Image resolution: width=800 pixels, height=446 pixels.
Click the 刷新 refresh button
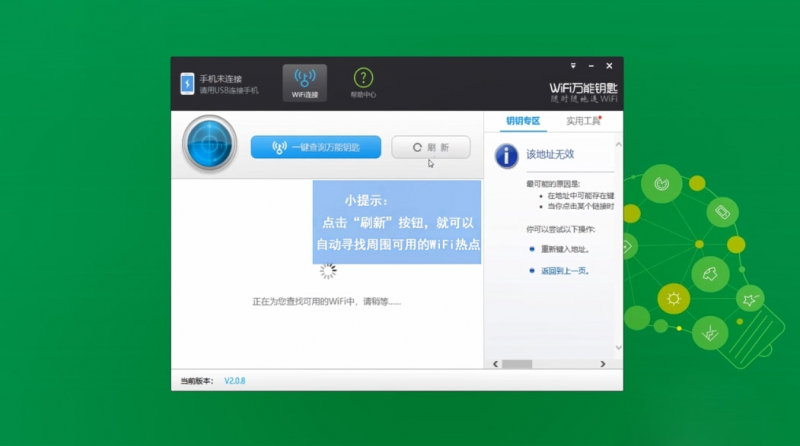click(431, 147)
